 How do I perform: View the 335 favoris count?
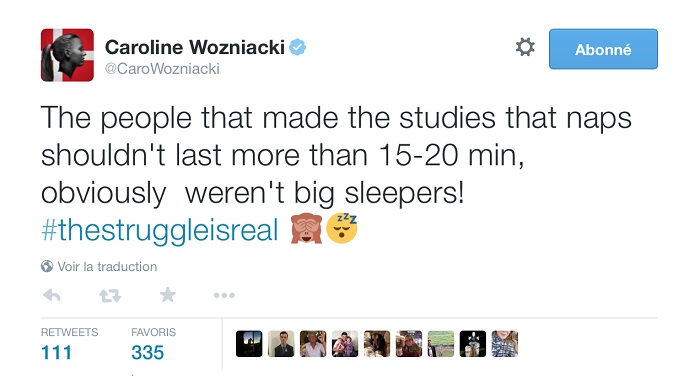[148, 353]
